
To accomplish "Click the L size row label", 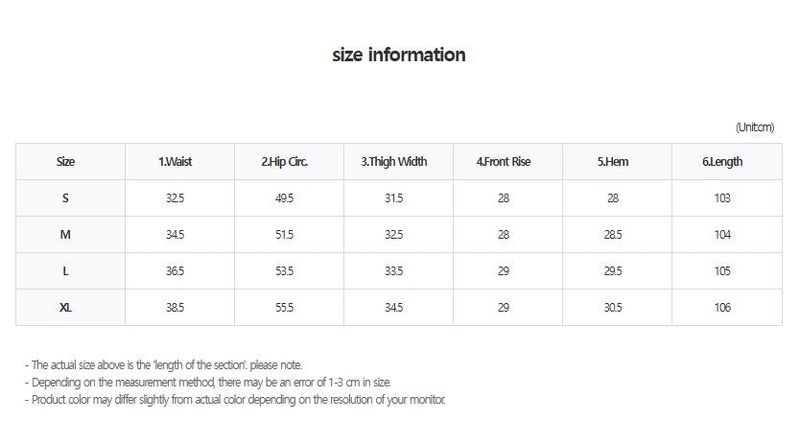I will (65, 271).
